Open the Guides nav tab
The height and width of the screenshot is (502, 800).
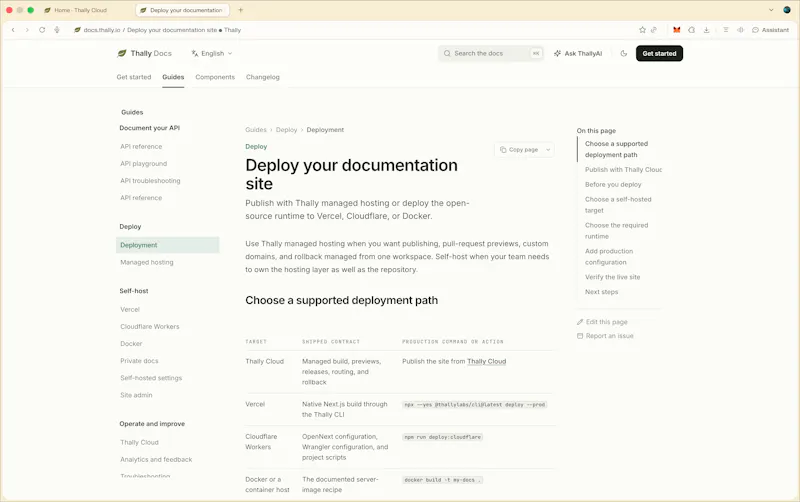click(x=173, y=77)
